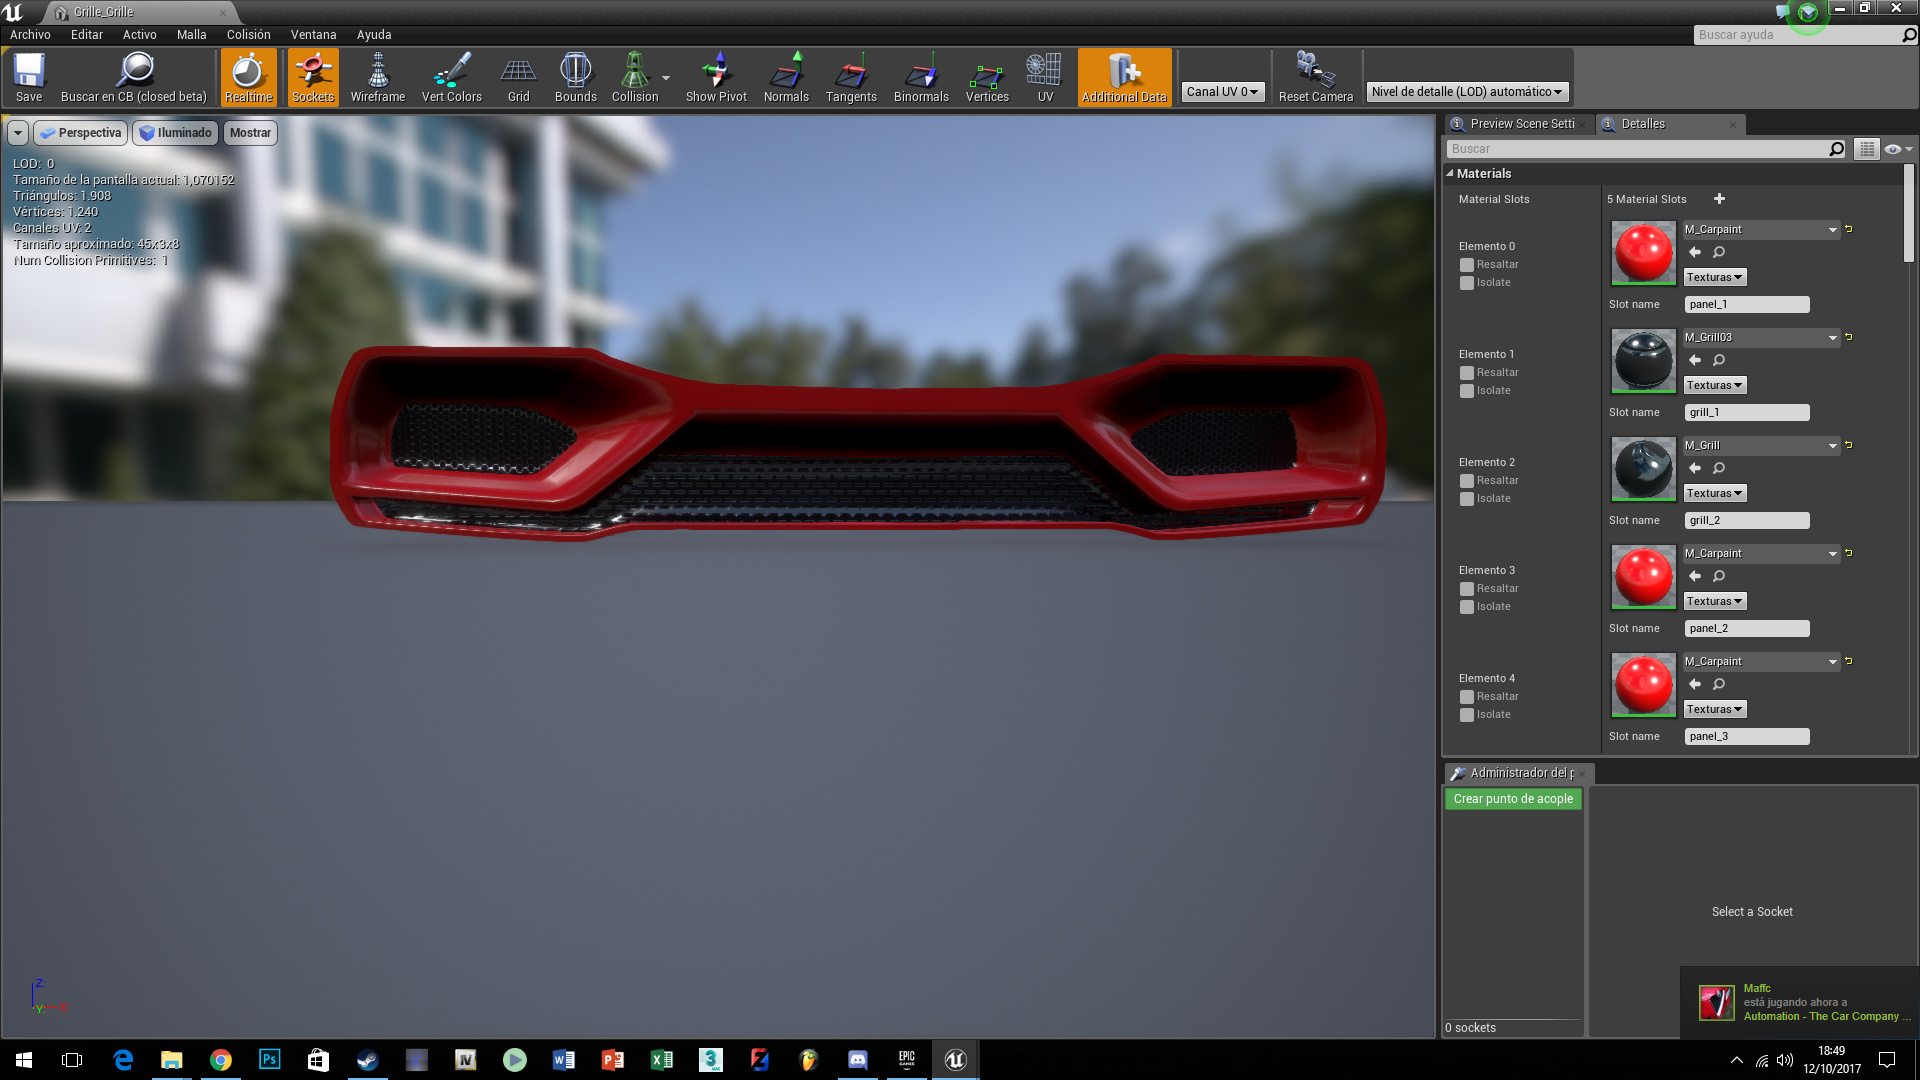The height and width of the screenshot is (1080, 1920).
Task: Open the Malla menu
Action: click(191, 35)
